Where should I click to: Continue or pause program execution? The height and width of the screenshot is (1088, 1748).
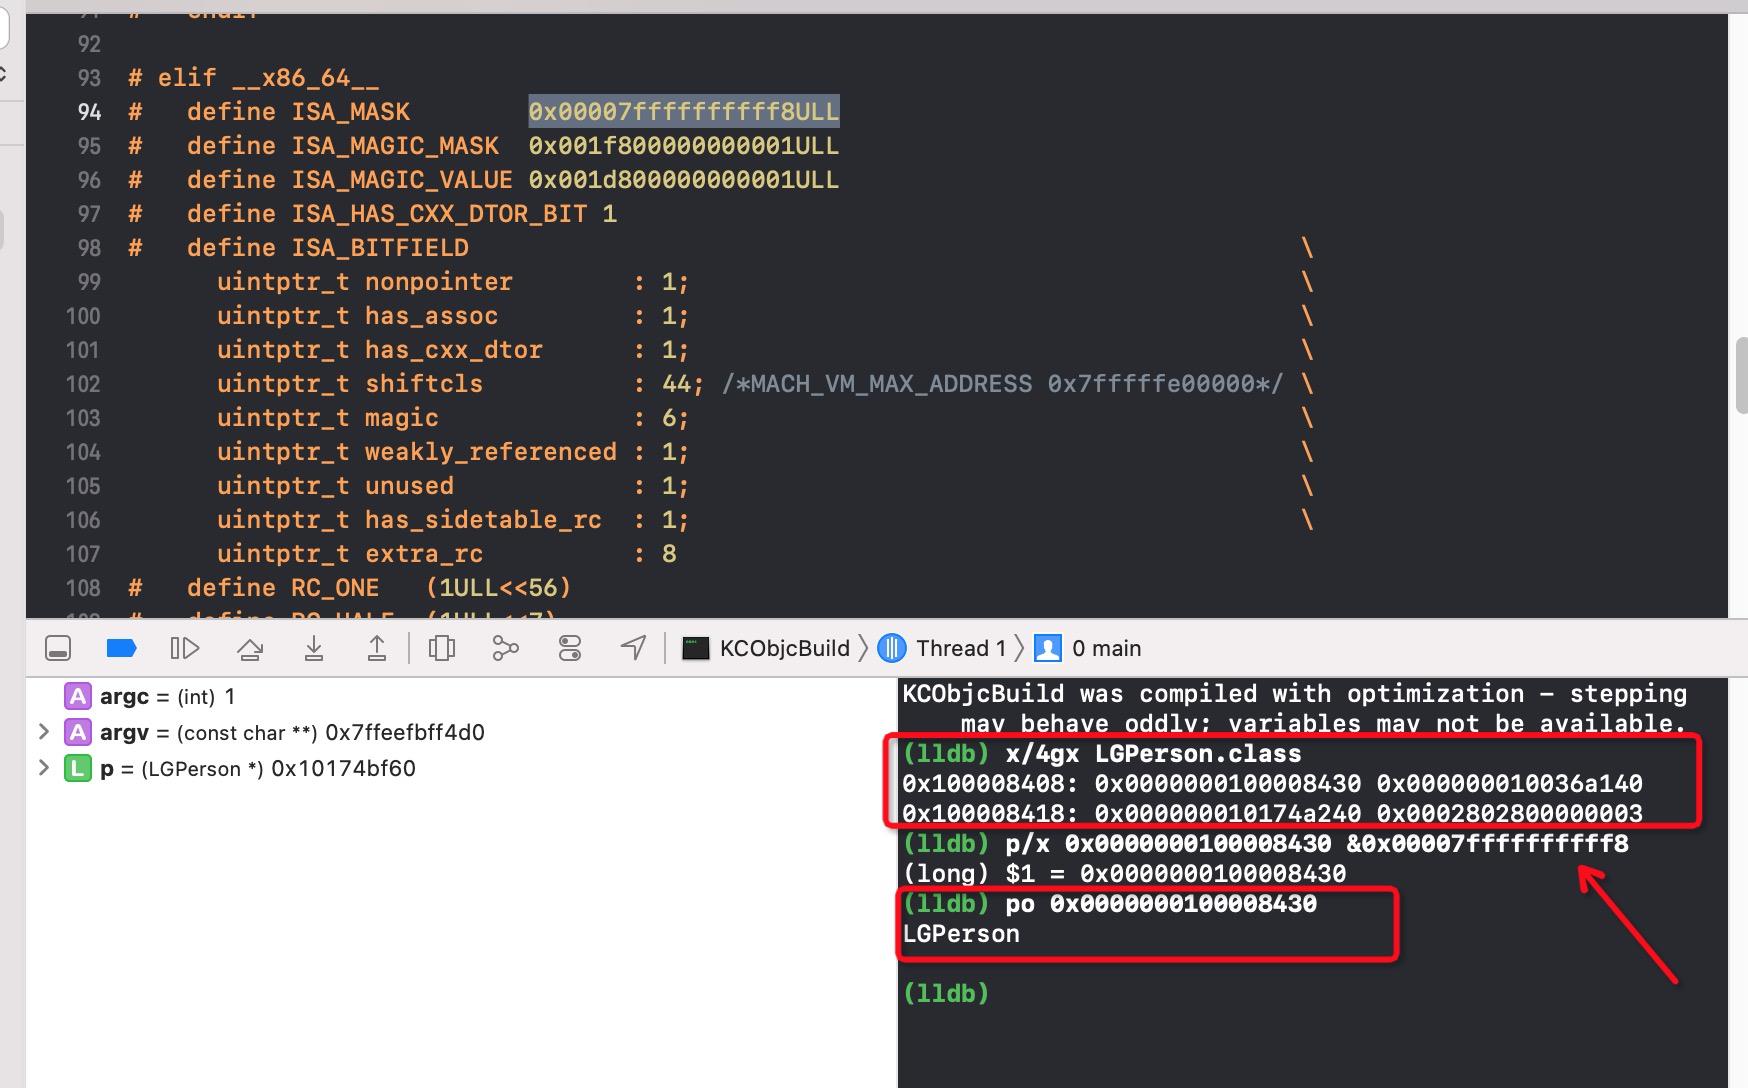[185, 649]
